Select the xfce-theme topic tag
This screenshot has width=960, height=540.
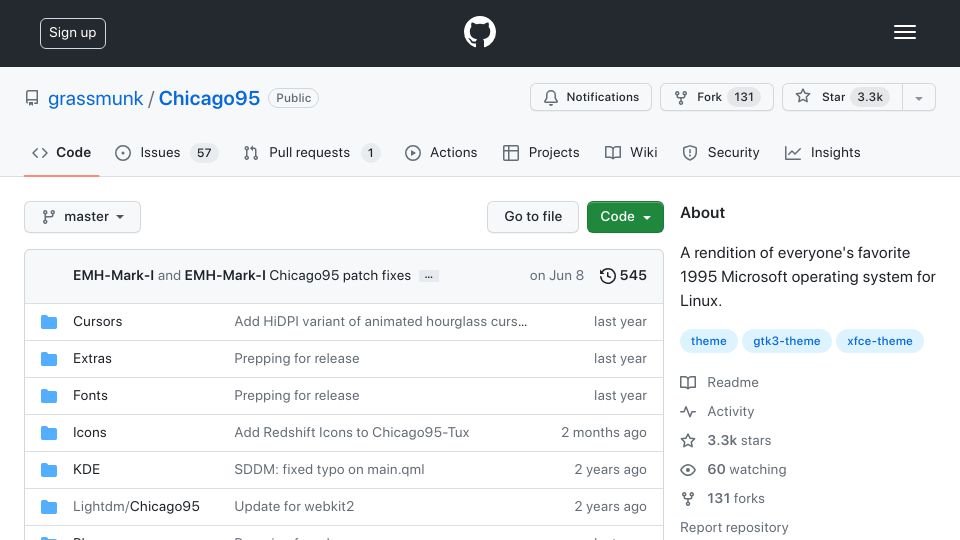click(880, 341)
